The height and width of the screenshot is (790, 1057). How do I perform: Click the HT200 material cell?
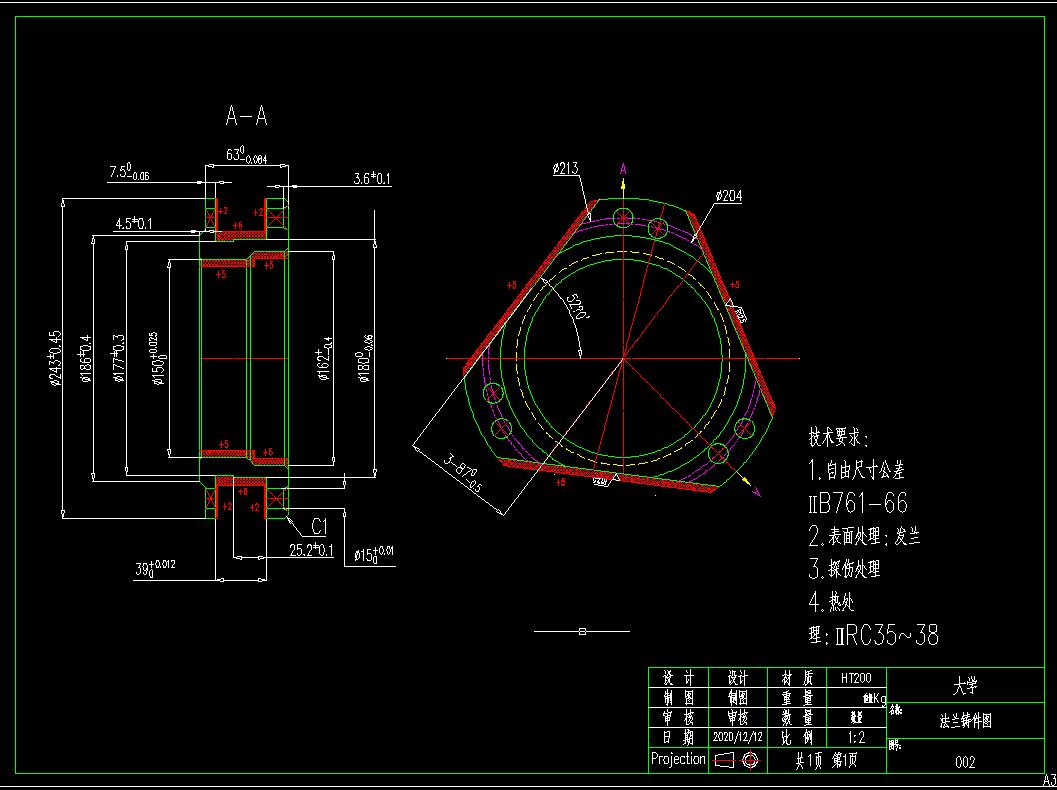click(856, 678)
